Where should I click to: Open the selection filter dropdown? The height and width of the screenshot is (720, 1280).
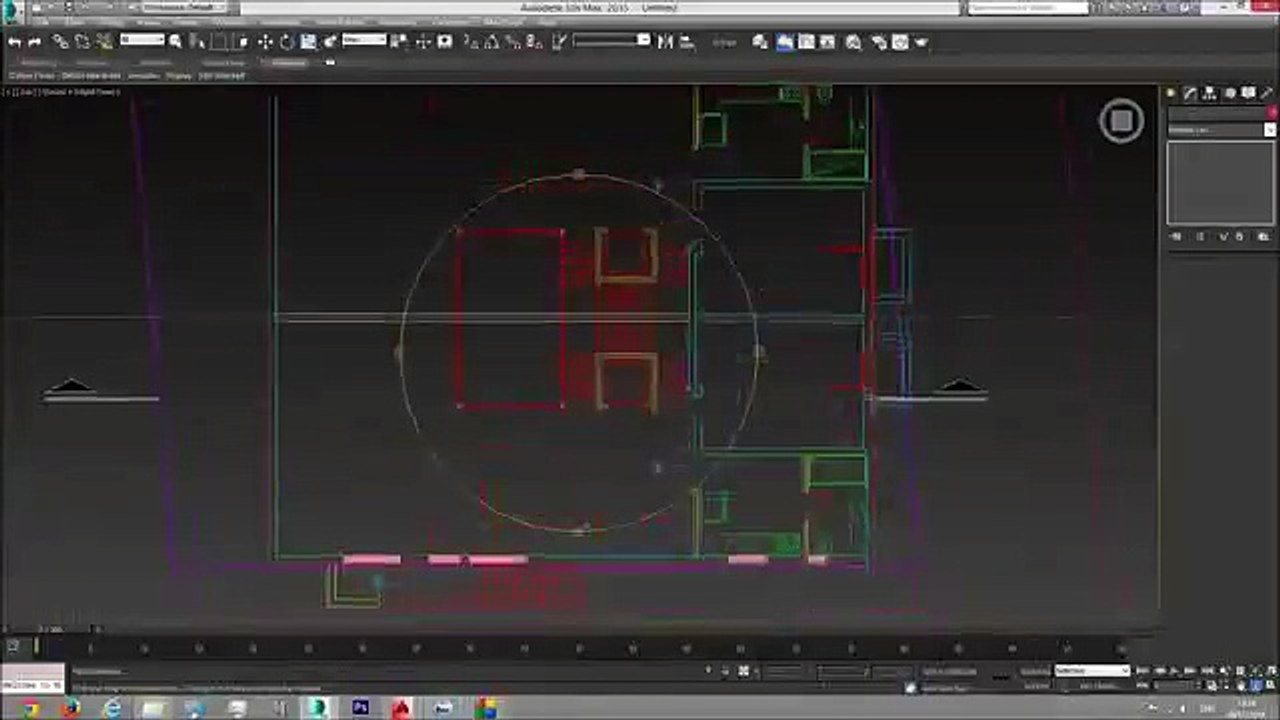[142, 40]
